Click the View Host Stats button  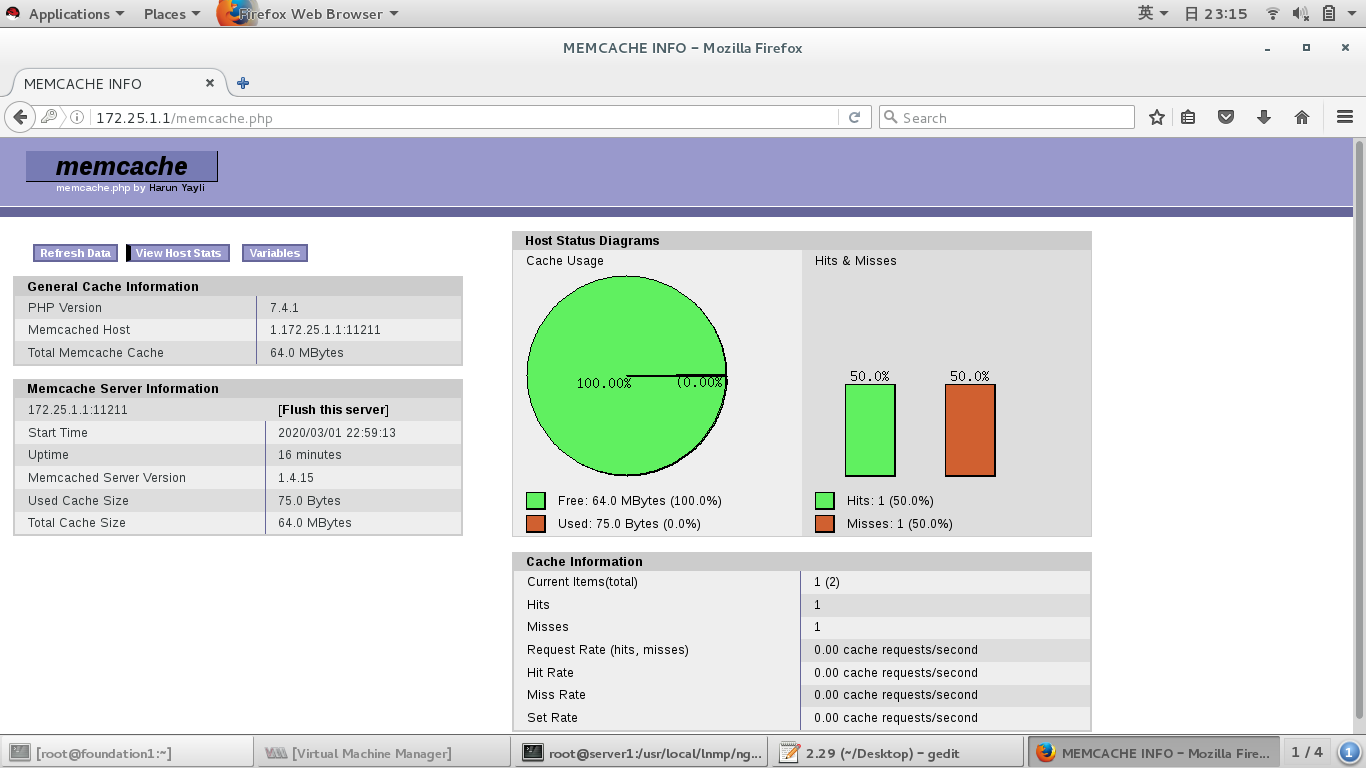pos(178,253)
